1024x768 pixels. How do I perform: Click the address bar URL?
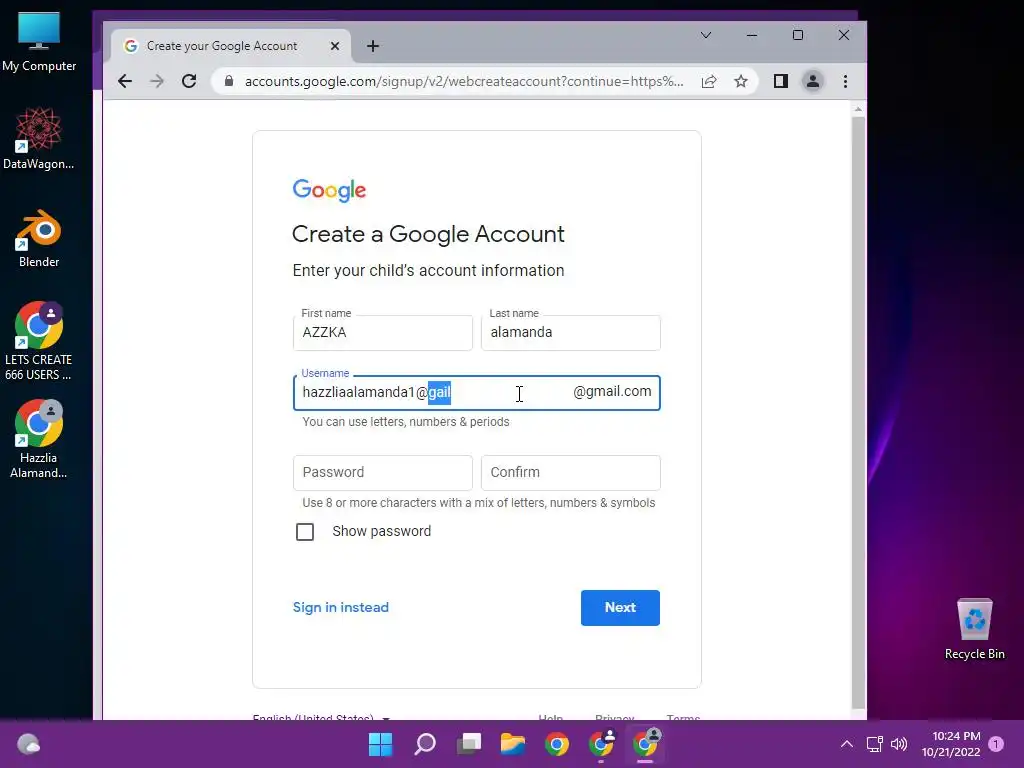click(x=464, y=81)
